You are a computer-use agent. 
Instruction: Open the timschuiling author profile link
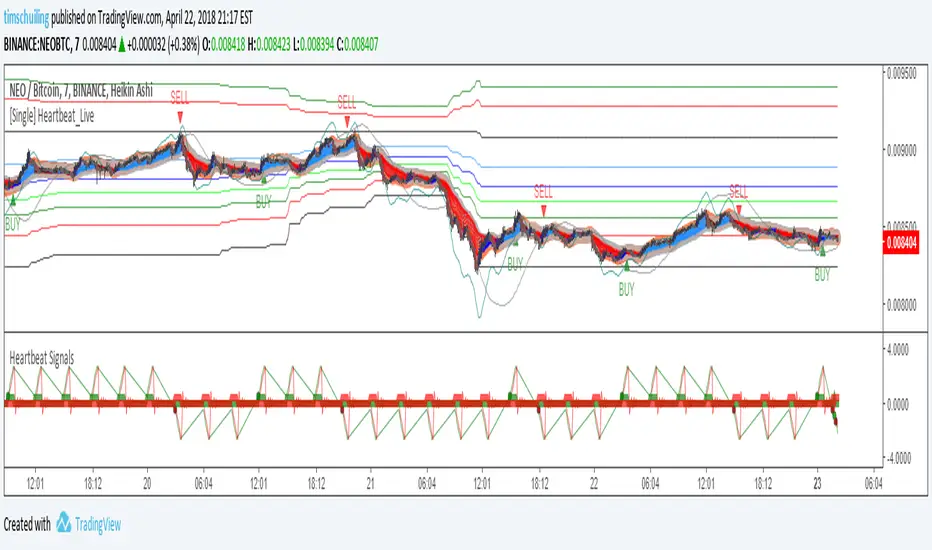(x=26, y=18)
